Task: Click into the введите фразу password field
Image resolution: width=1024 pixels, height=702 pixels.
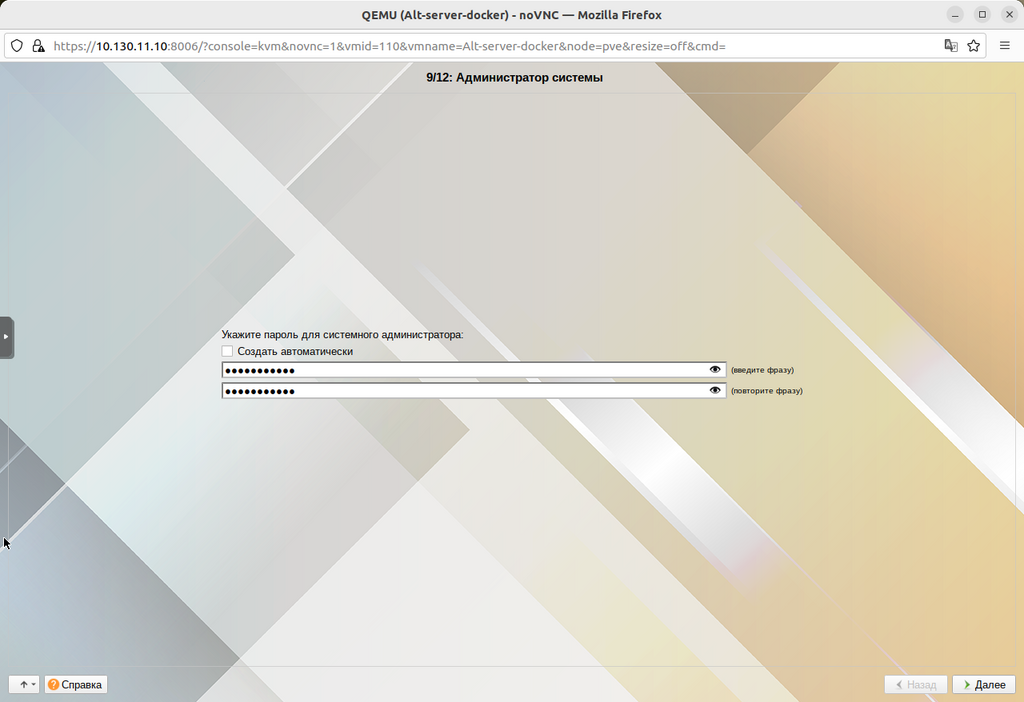Action: pos(460,370)
